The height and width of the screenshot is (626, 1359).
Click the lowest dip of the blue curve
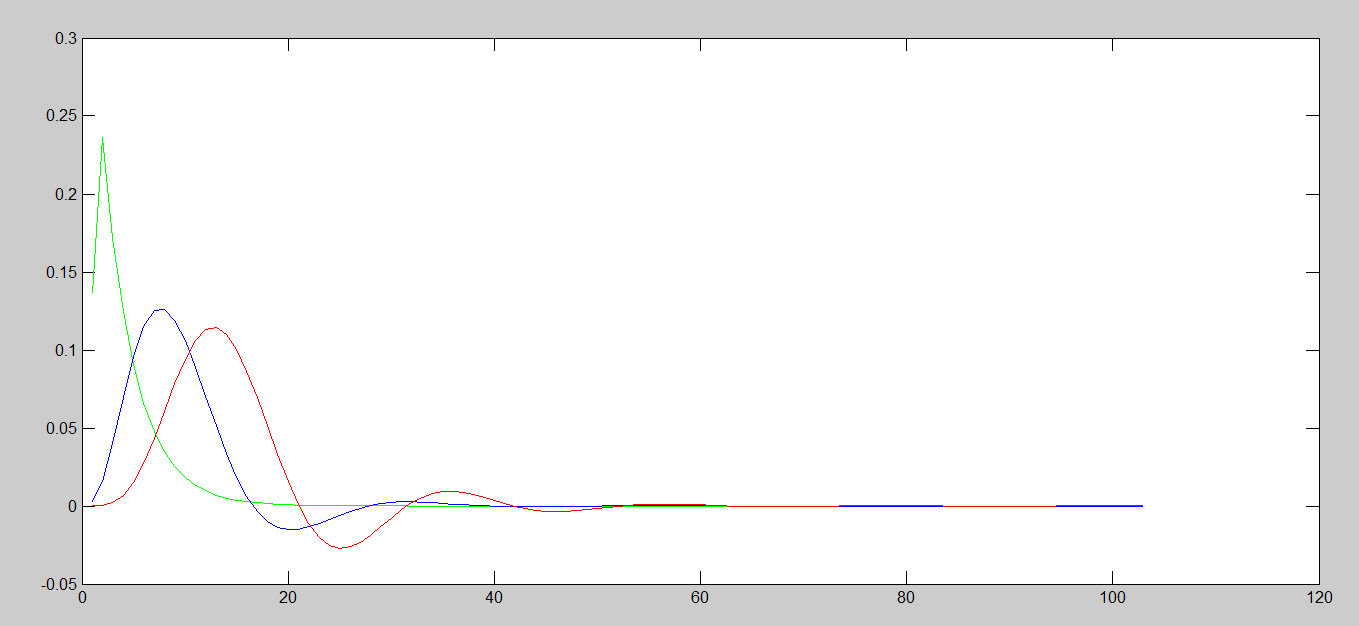(291, 529)
